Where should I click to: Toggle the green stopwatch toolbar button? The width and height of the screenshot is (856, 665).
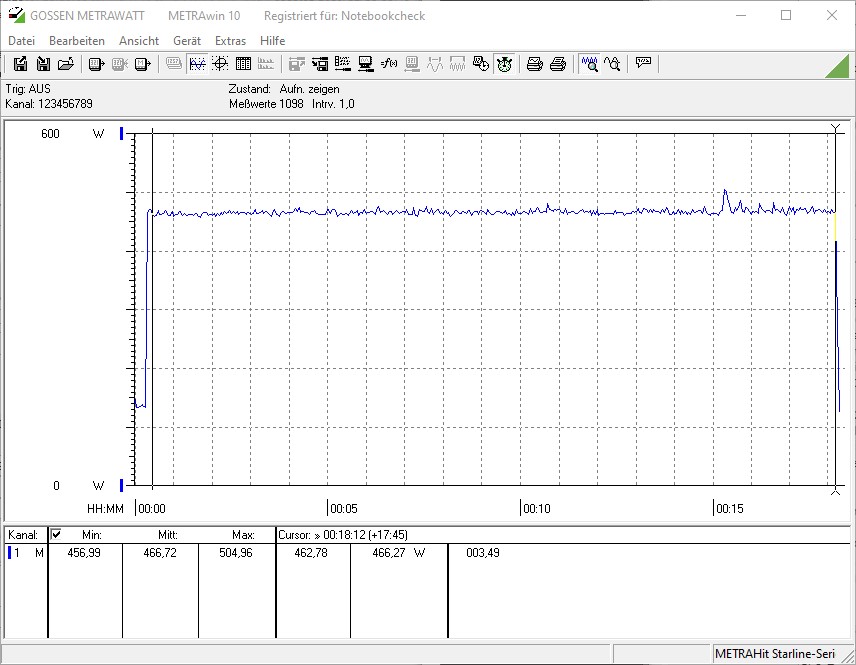coord(504,64)
